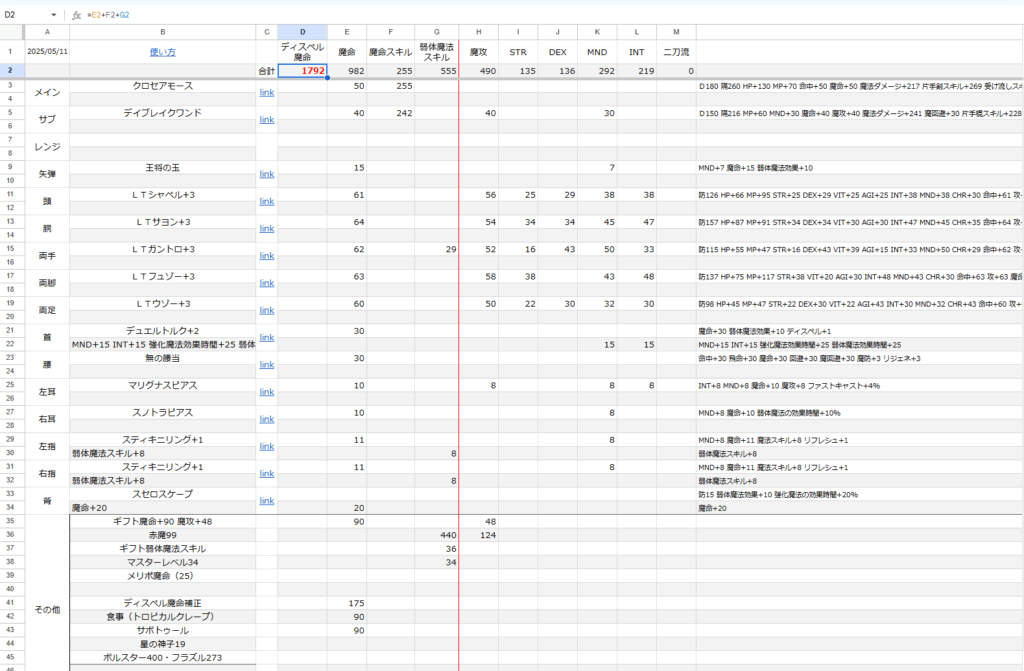The width and height of the screenshot is (1024, 671).
Task: Open the link for スノトラピアス
Action: click(x=266, y=419)
